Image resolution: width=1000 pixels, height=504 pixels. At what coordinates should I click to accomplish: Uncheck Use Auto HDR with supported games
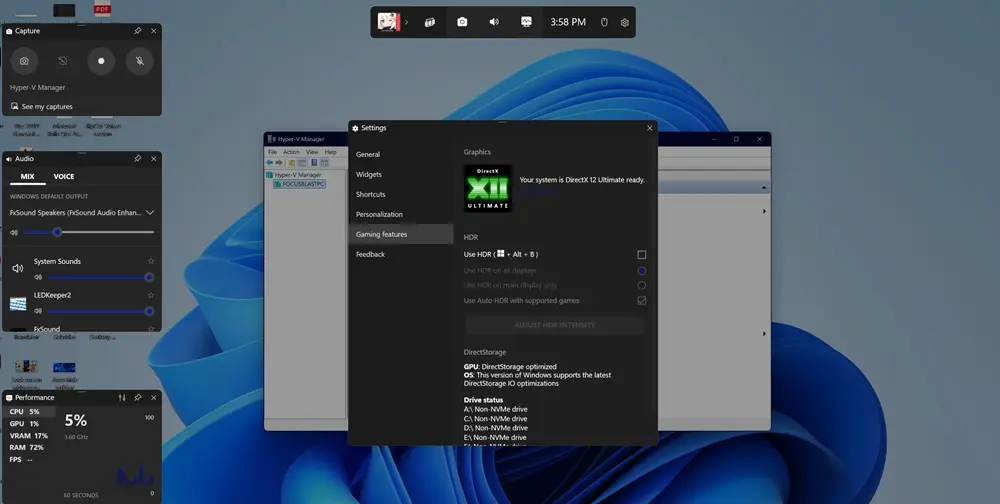point(642,300)
